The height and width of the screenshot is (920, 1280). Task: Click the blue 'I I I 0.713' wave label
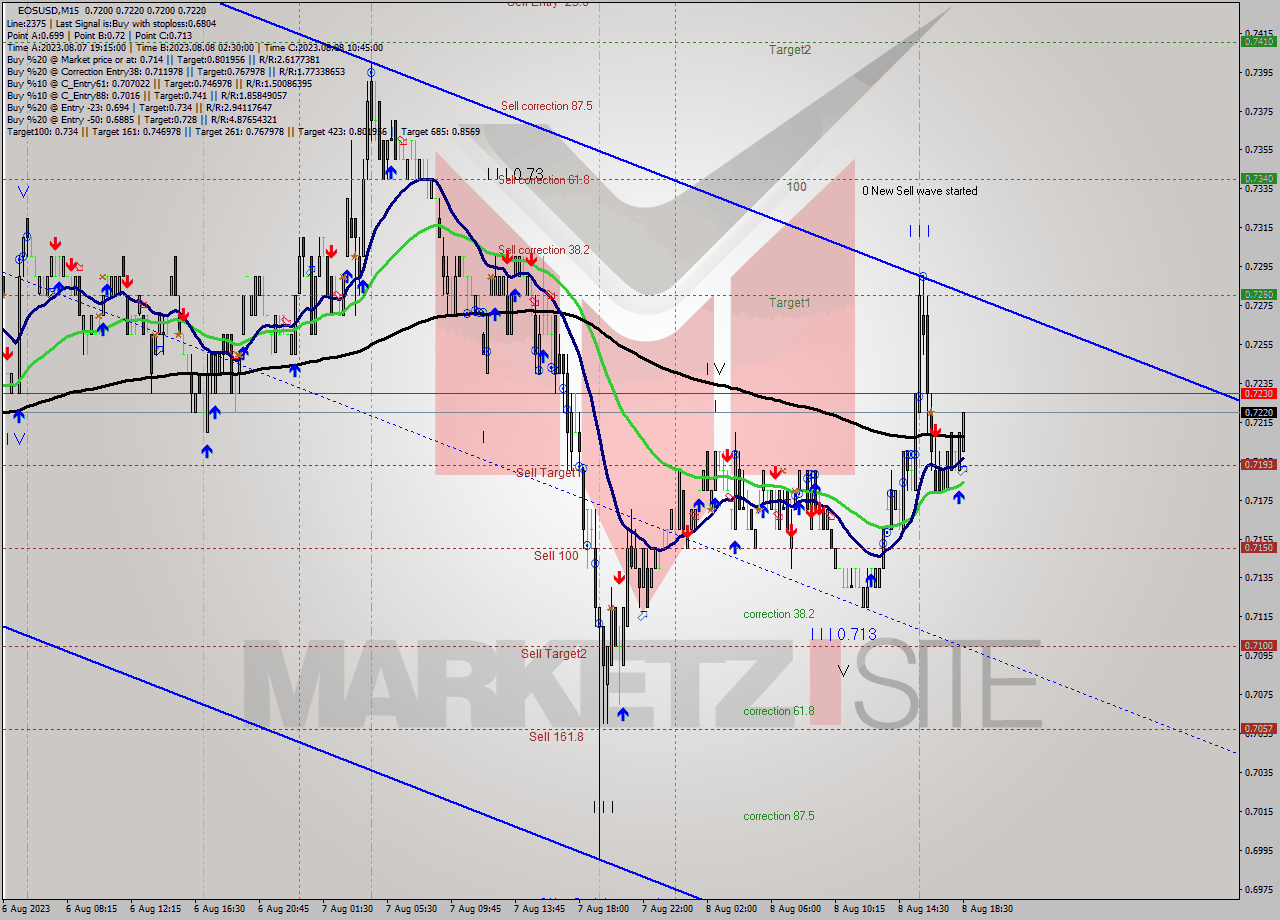click(843, 634)
